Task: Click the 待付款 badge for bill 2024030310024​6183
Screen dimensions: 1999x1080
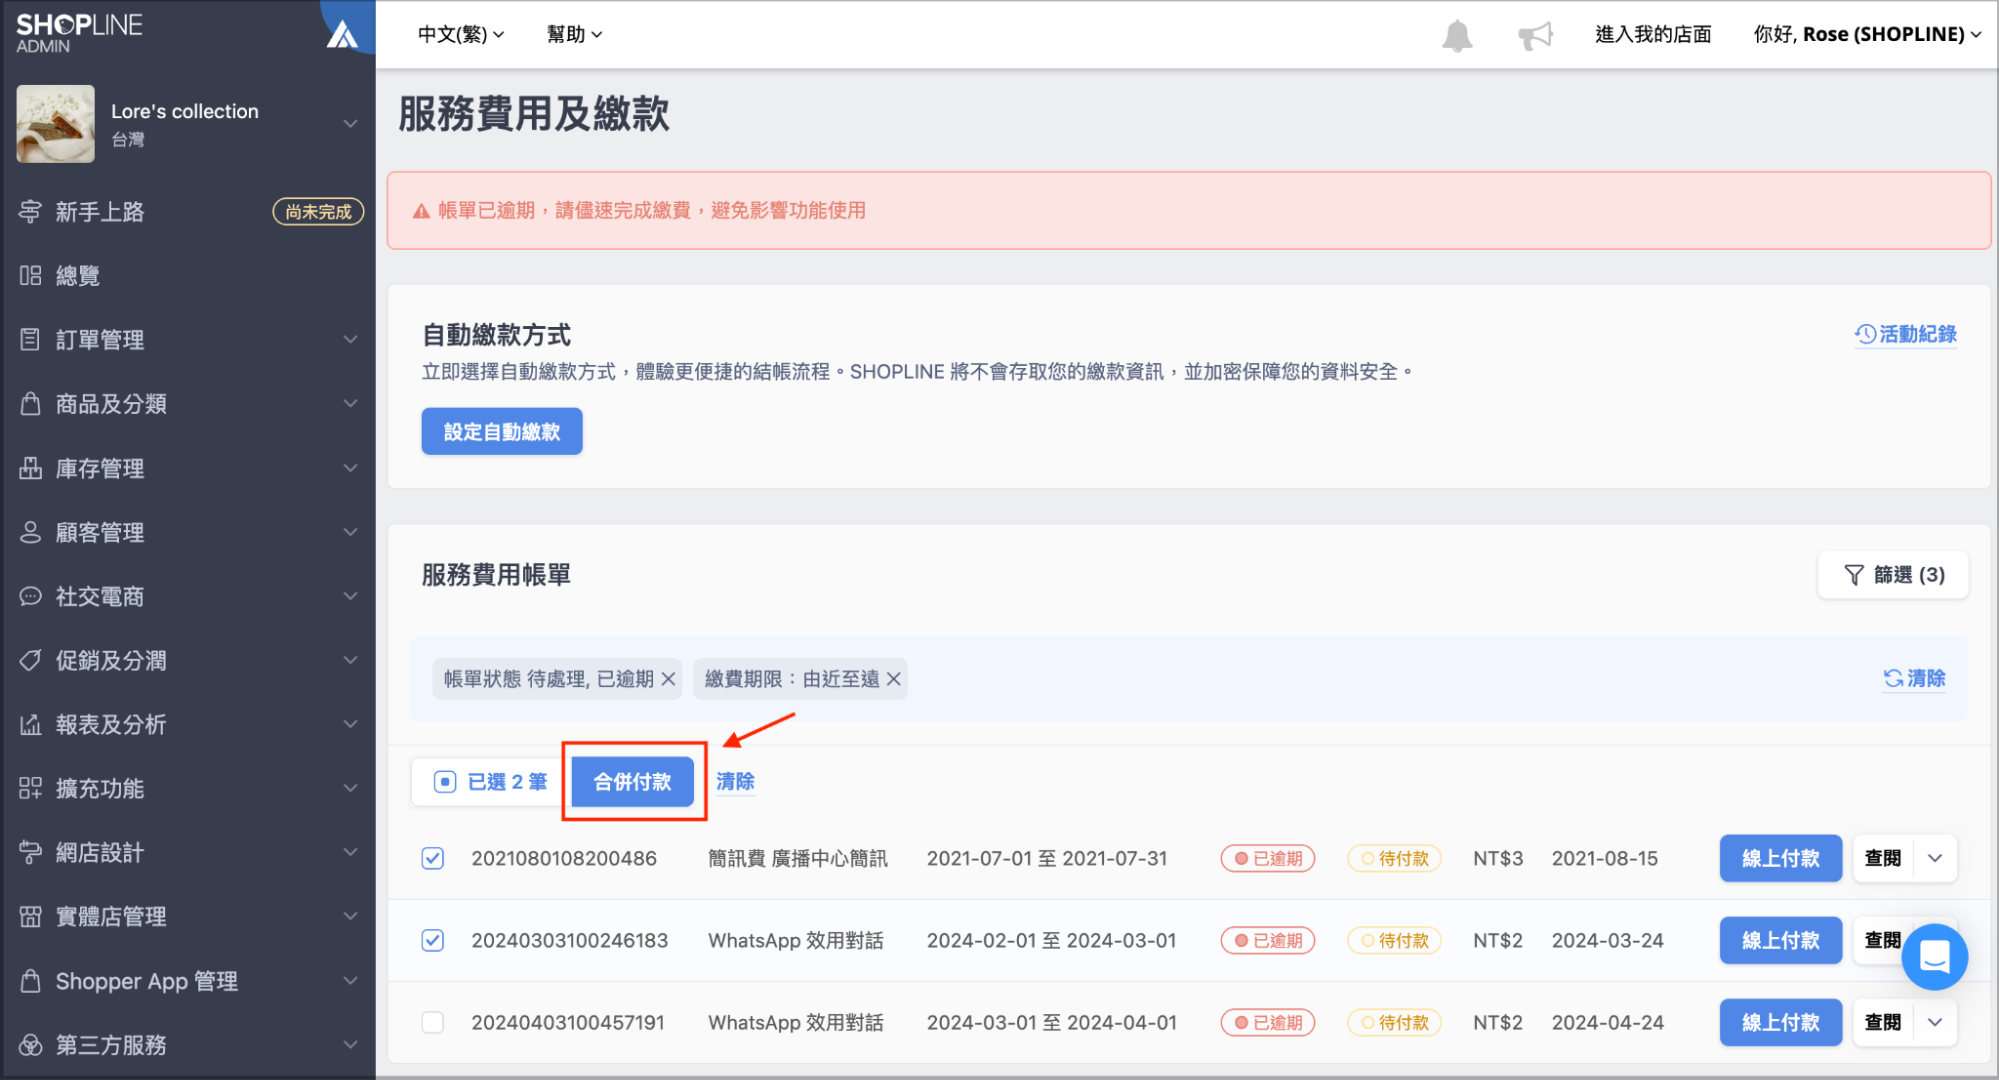Action: 1394,940
